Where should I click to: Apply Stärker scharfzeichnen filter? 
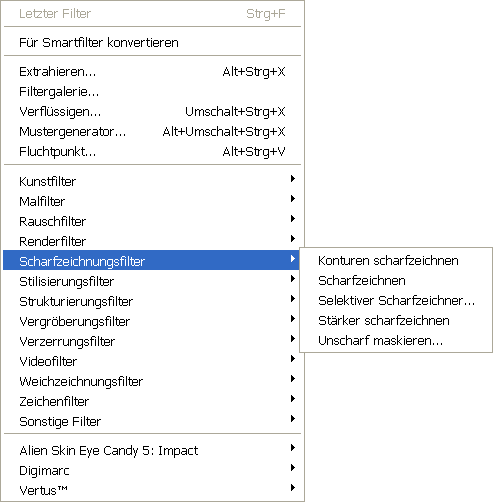click(396, 321)
